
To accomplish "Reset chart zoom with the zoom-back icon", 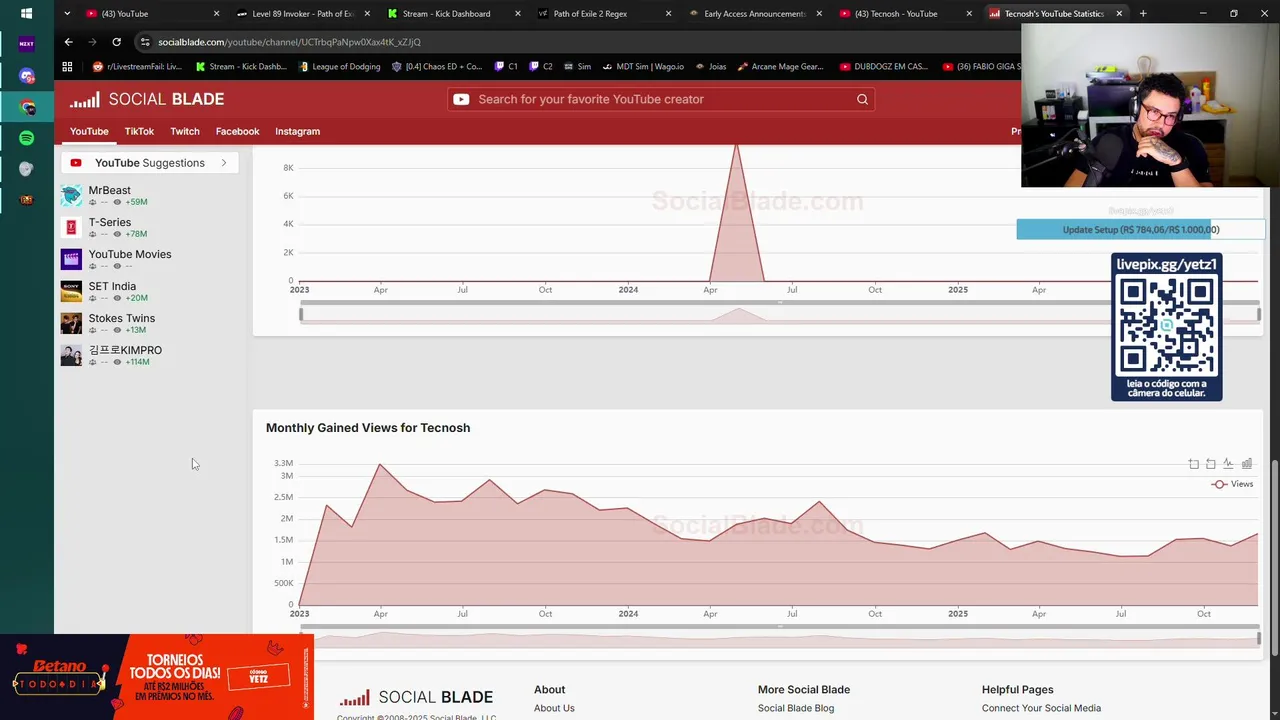I will pyautogui.click(x=1210, y=464).
